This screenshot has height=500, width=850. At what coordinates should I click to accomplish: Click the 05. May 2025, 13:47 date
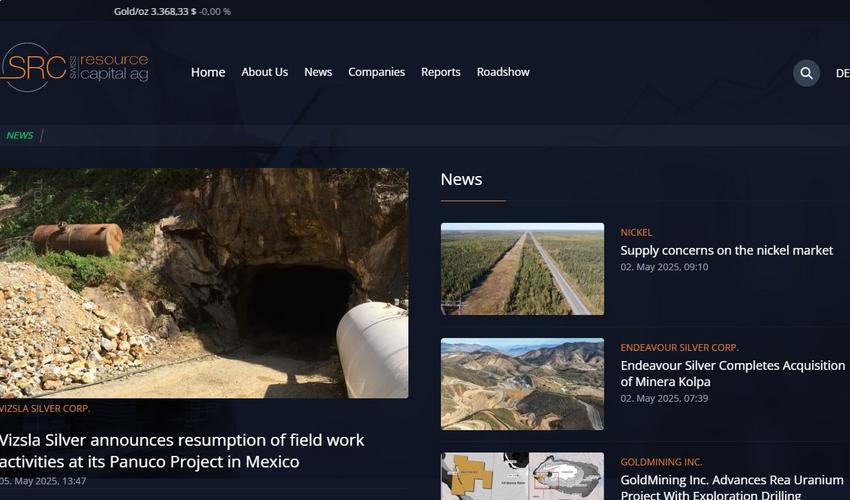pyautogui.click(x=43, y=480)
